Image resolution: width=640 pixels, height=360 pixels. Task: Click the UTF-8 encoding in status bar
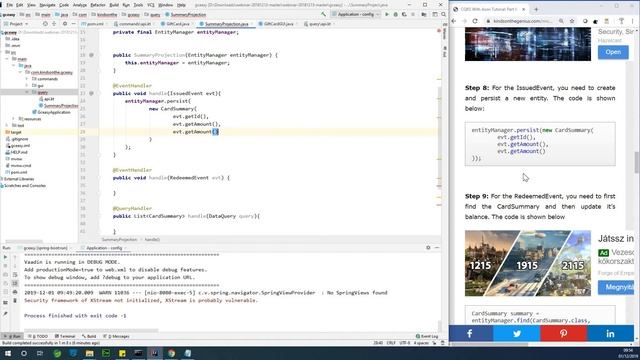[x=404, y=343]
